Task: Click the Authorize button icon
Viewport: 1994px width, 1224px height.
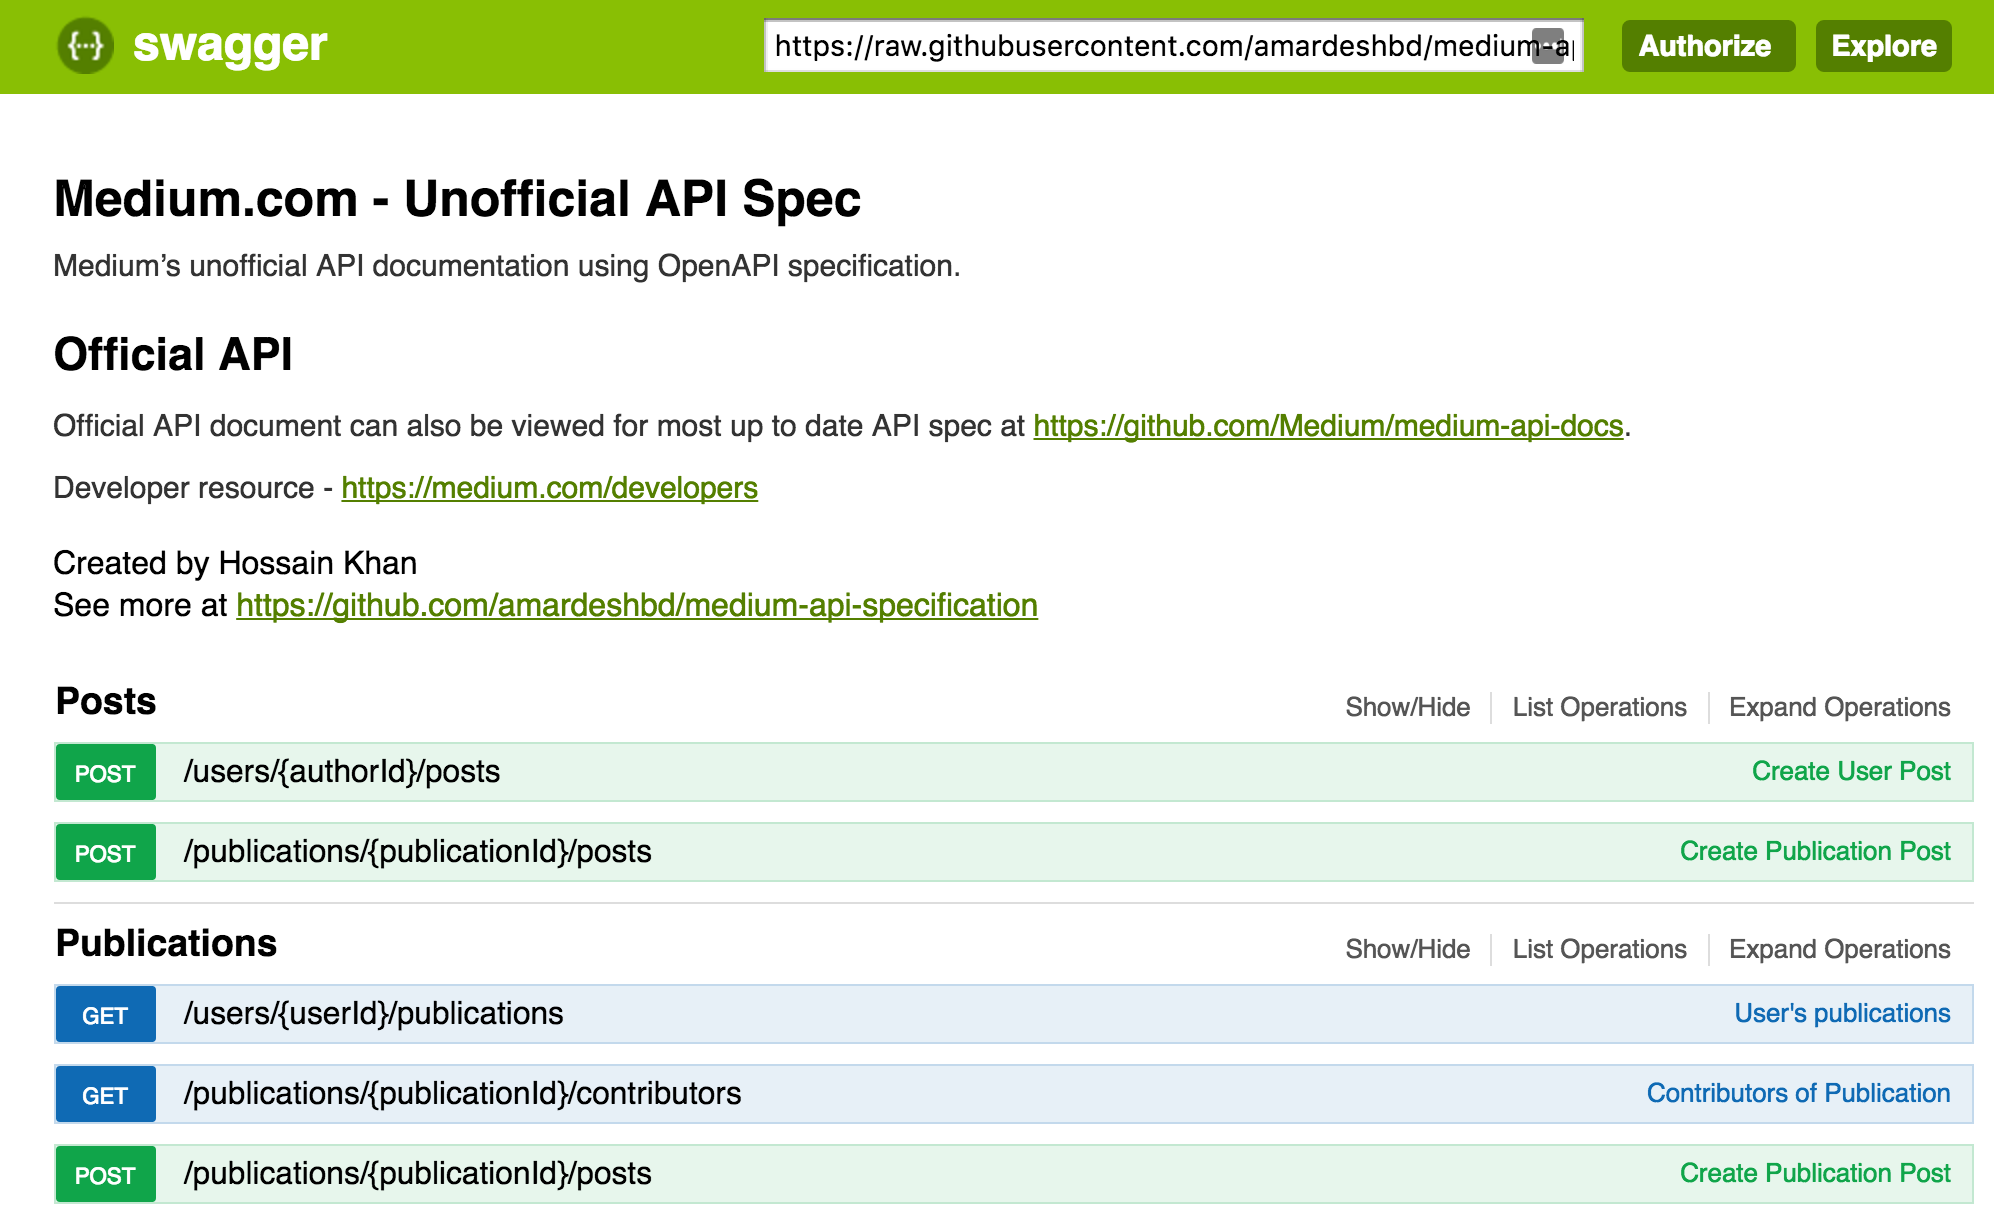Action: (1705, 47)
